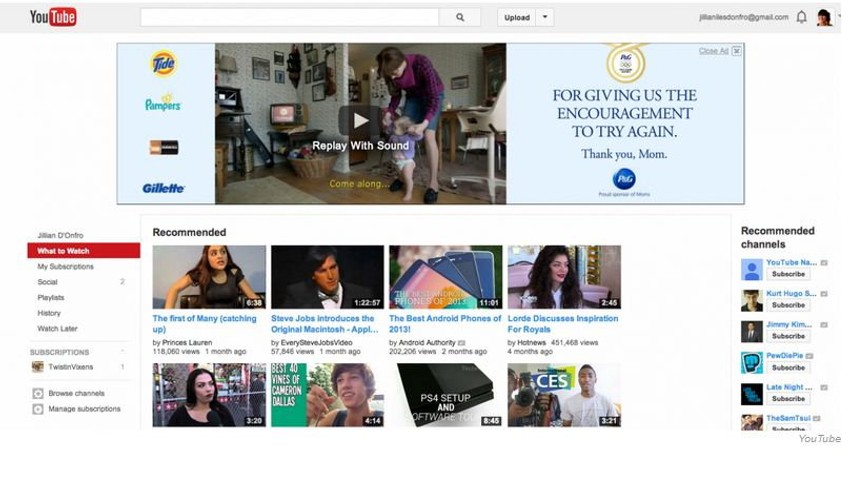Open My Subscriptions in sidebar
This screenshot has height=490, width=850.
tap(66, 267)
